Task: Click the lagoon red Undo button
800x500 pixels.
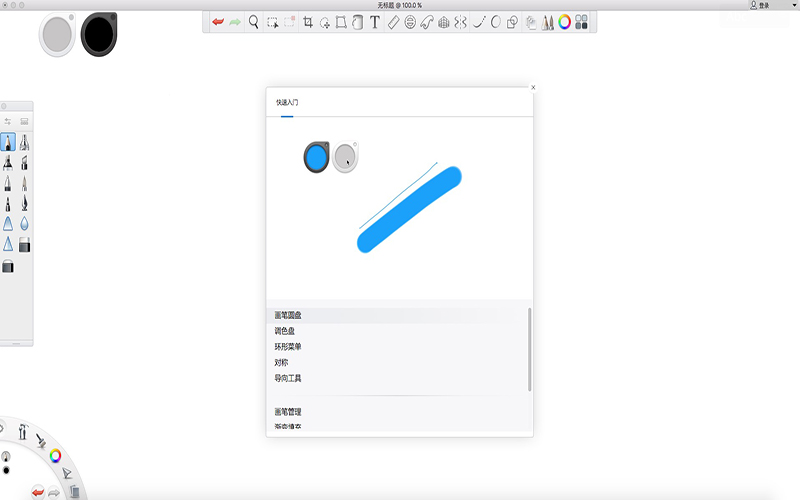Action: tap(38, 492)
